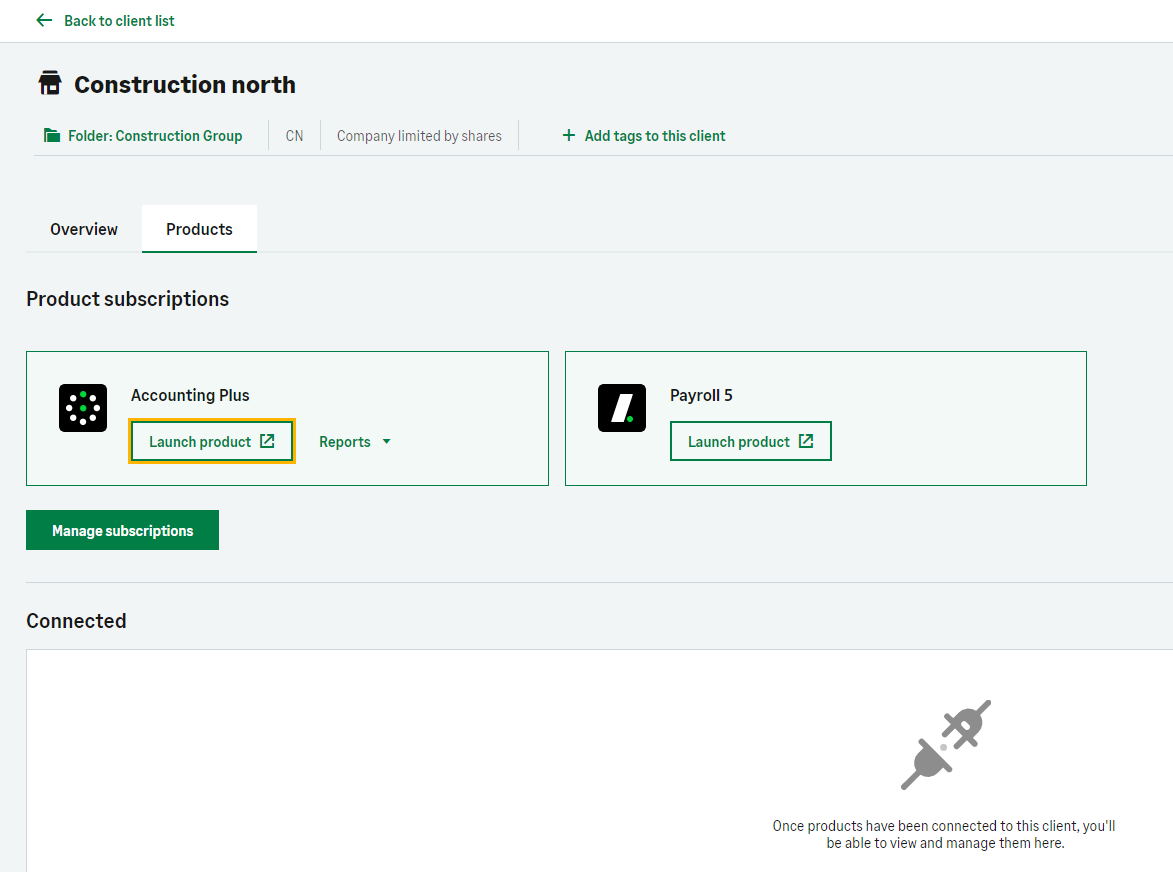
Task: Click the back arrow icon
Action: pyautogui.click(x=43, y=20)
